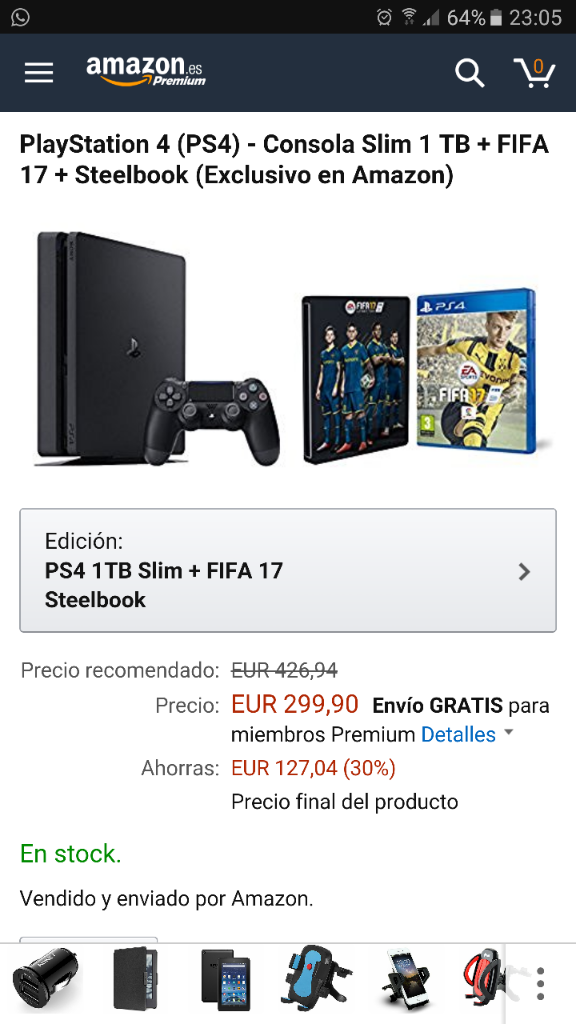
Task: Select the Fire tablet thumbnail
Action: point(225,980)
